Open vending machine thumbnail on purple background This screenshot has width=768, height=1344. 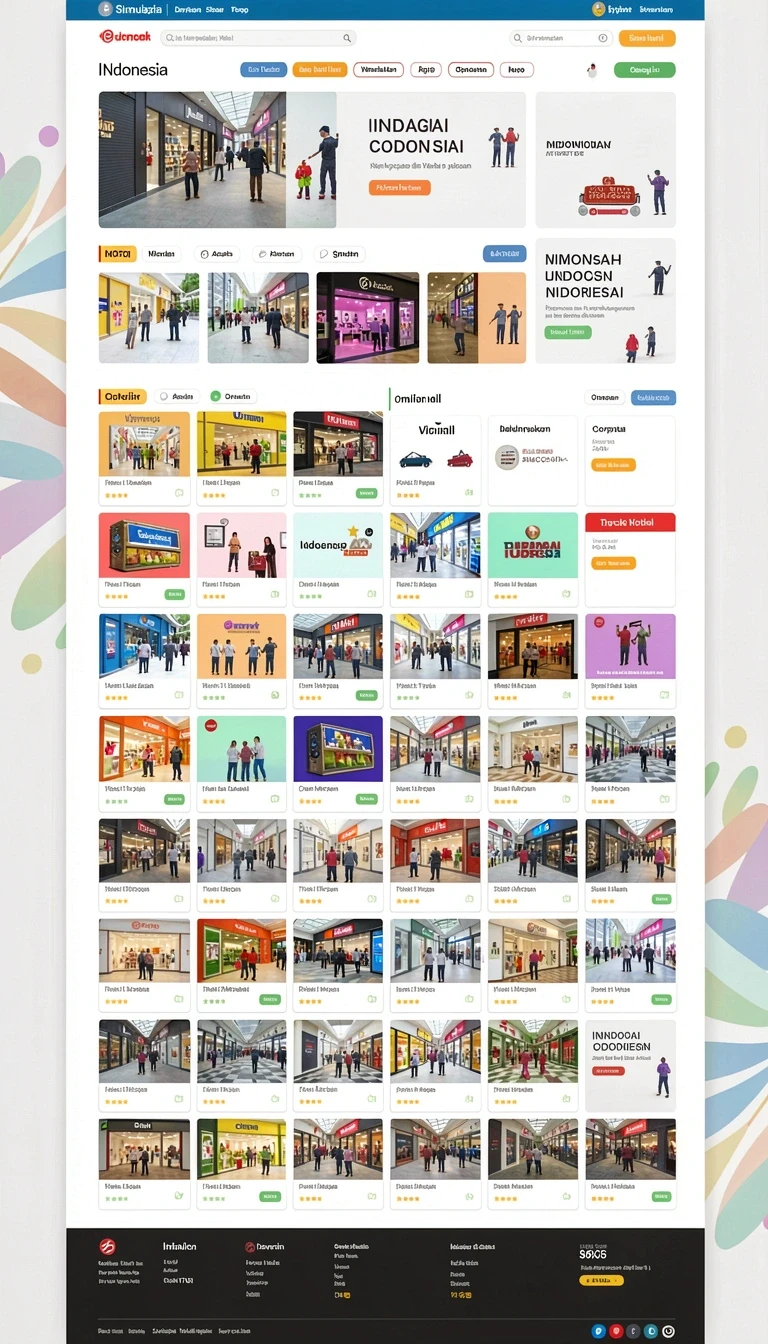click(x=338, y=749)
